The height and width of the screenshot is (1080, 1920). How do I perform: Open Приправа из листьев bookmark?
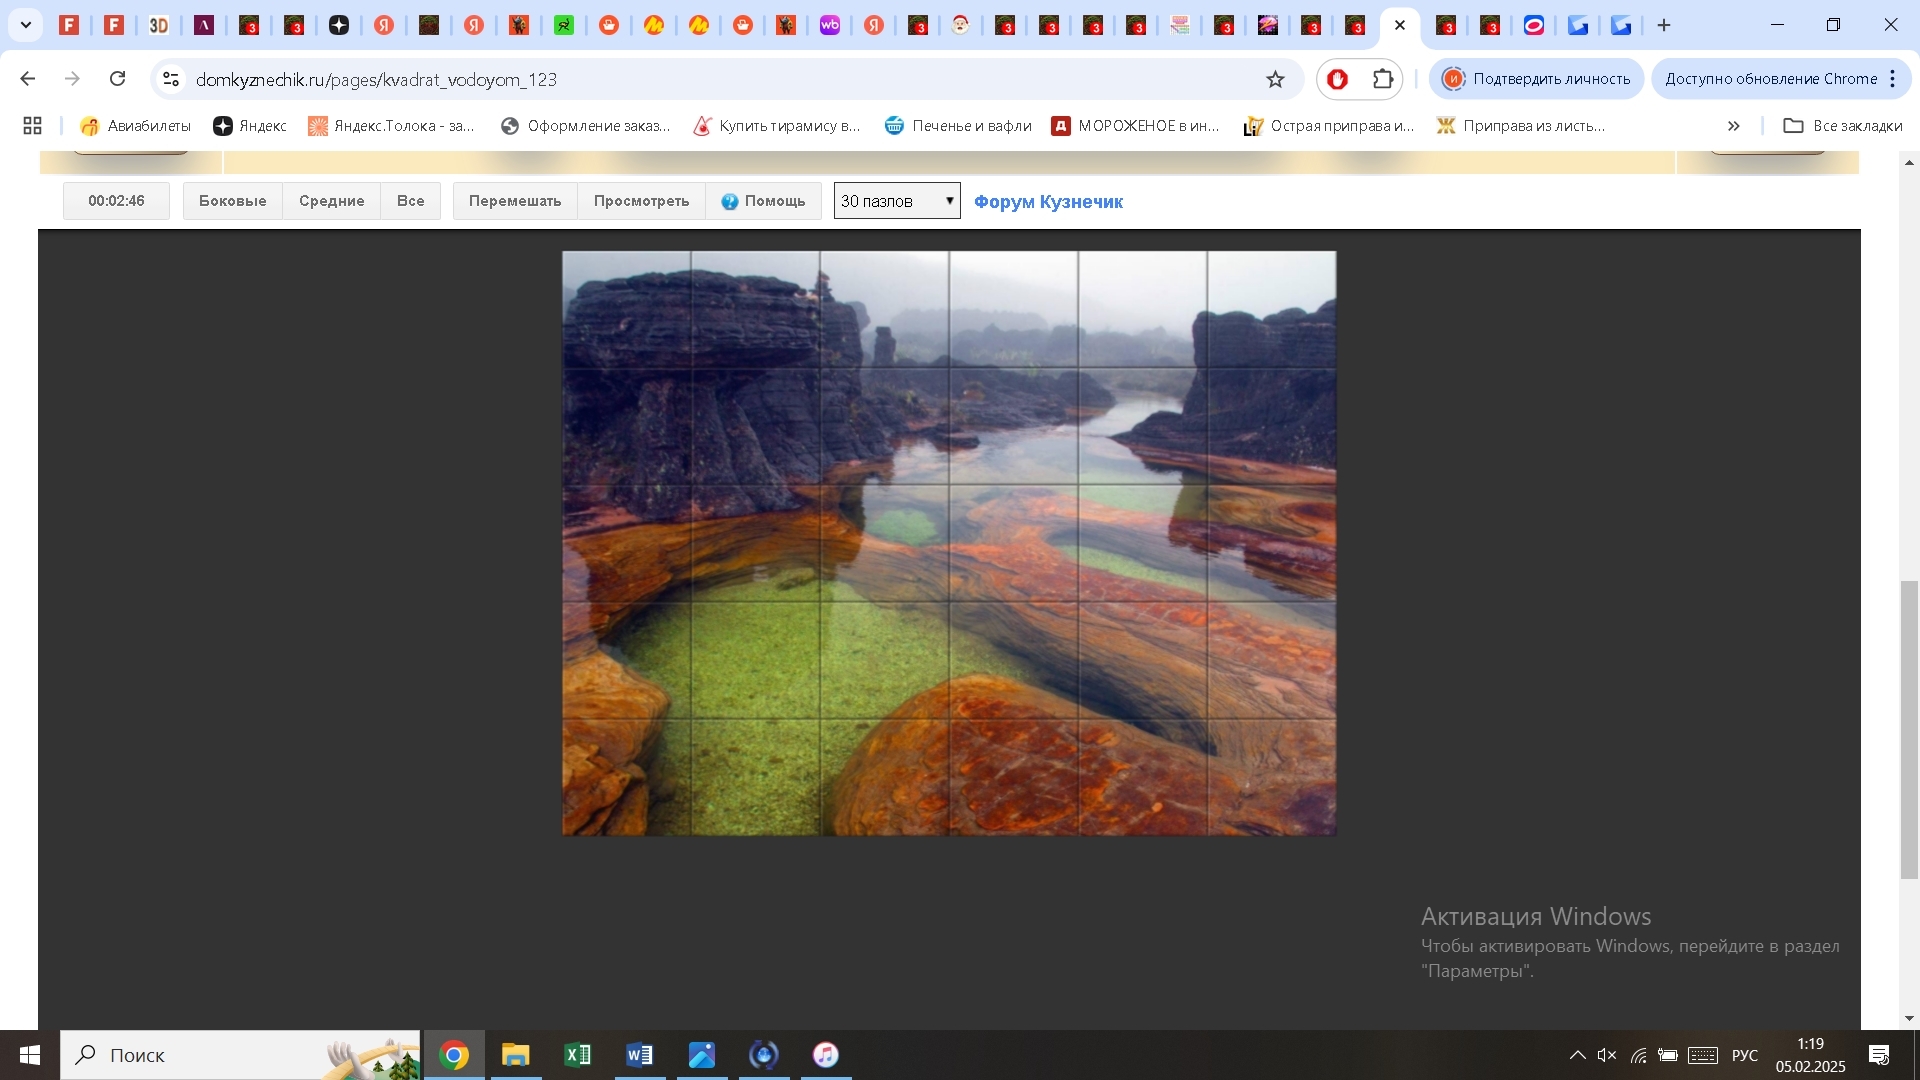click(1521, 126)
